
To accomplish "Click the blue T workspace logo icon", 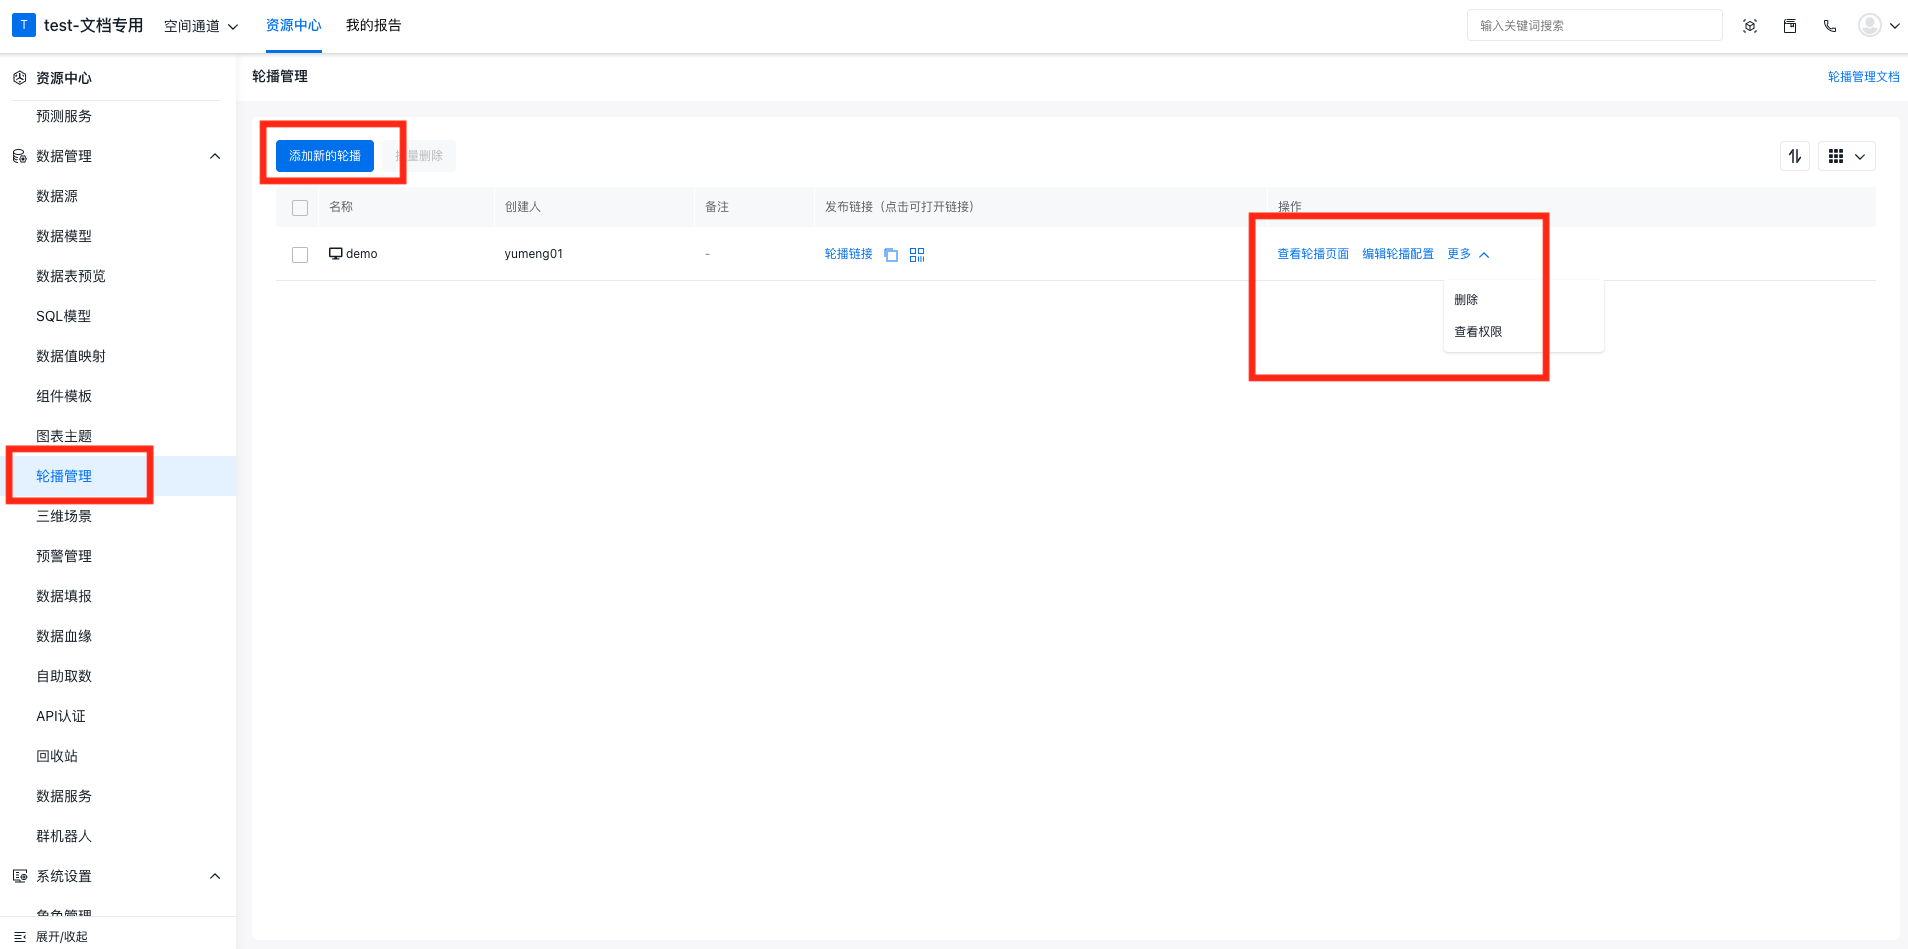I will [x=24, y=25].
